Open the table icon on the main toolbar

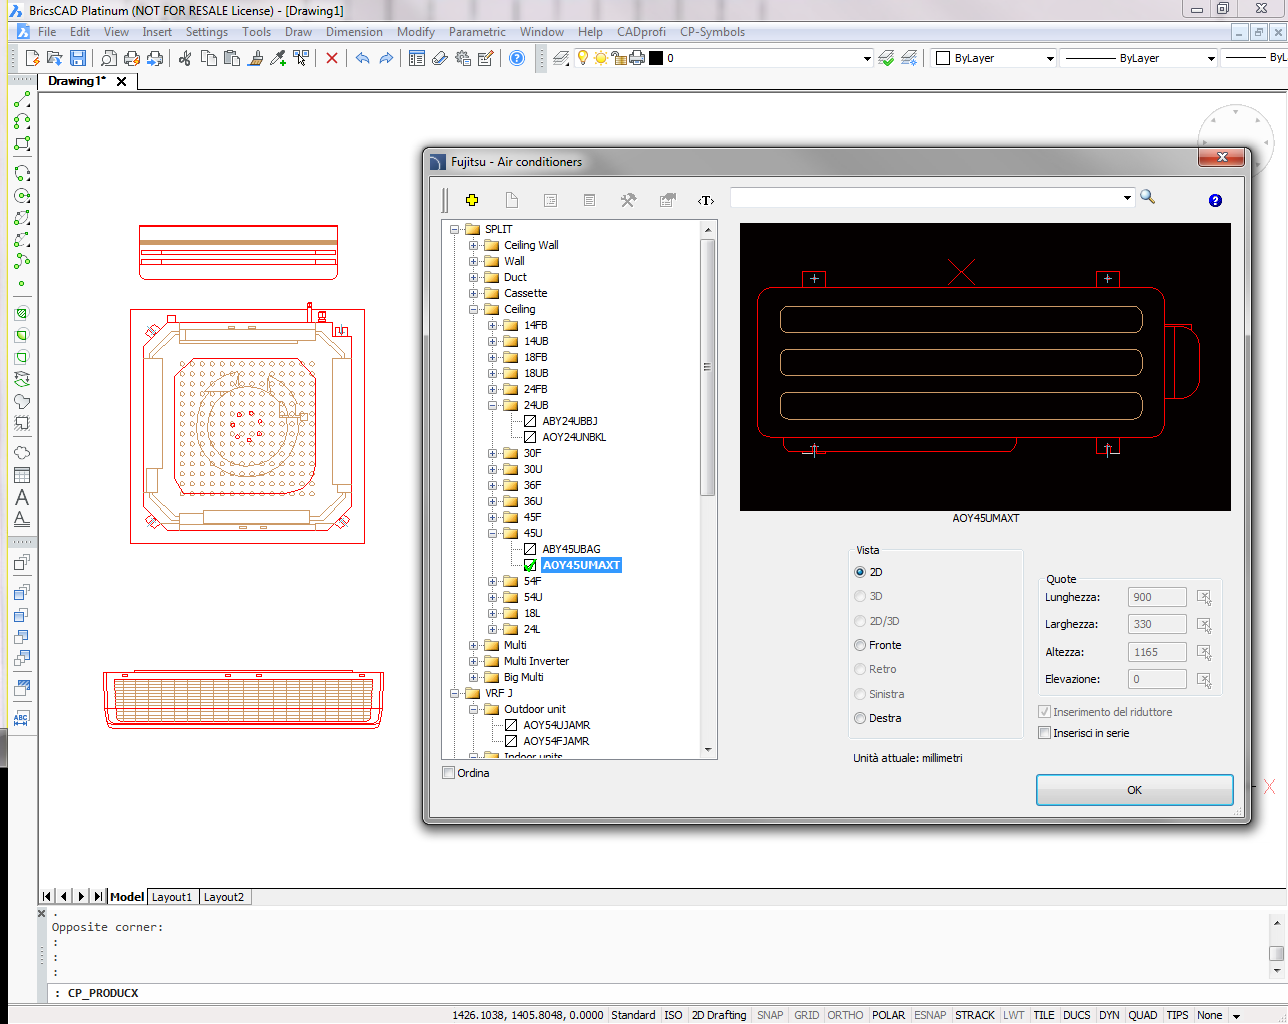coord(416,58)
